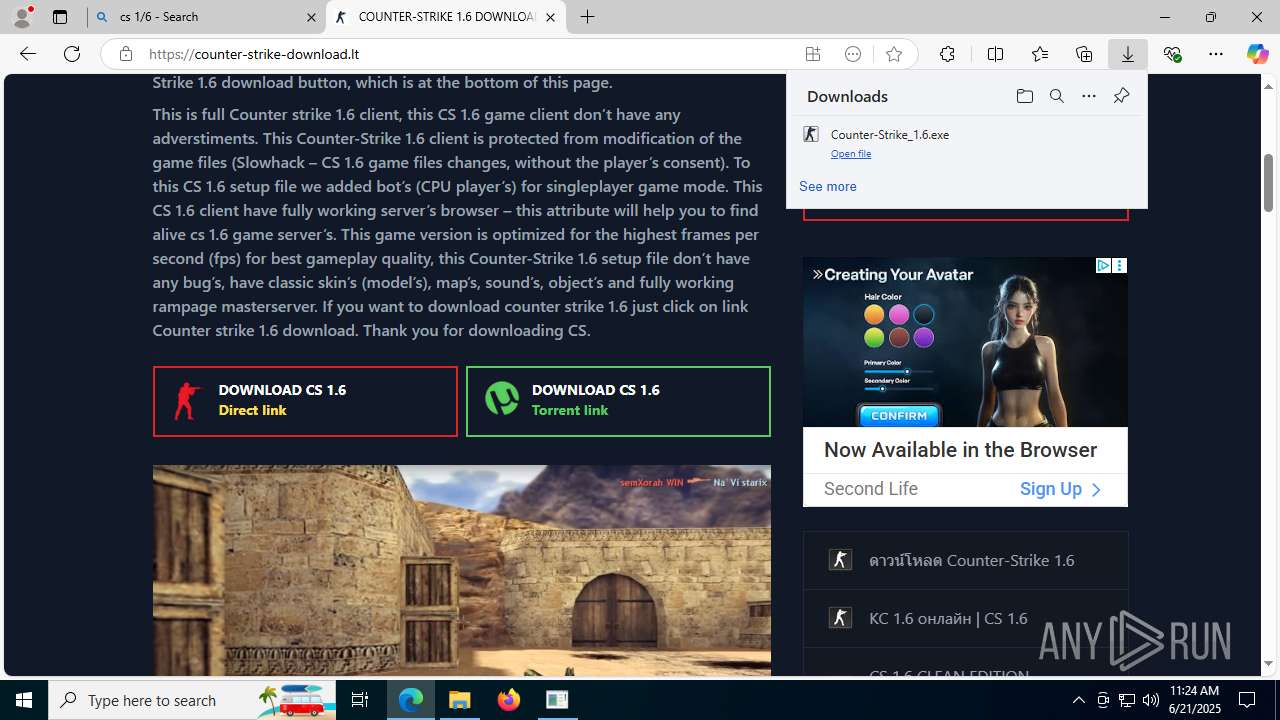Click the Second Life Sign Up link
1280x720 pixels.
click(x=1060, y=489)
